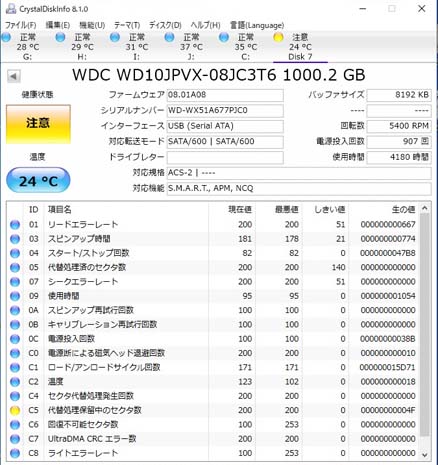438x465 pixels.
Task: Click raw value 00000000004F in C5 row
Action: tap(388, 411)
